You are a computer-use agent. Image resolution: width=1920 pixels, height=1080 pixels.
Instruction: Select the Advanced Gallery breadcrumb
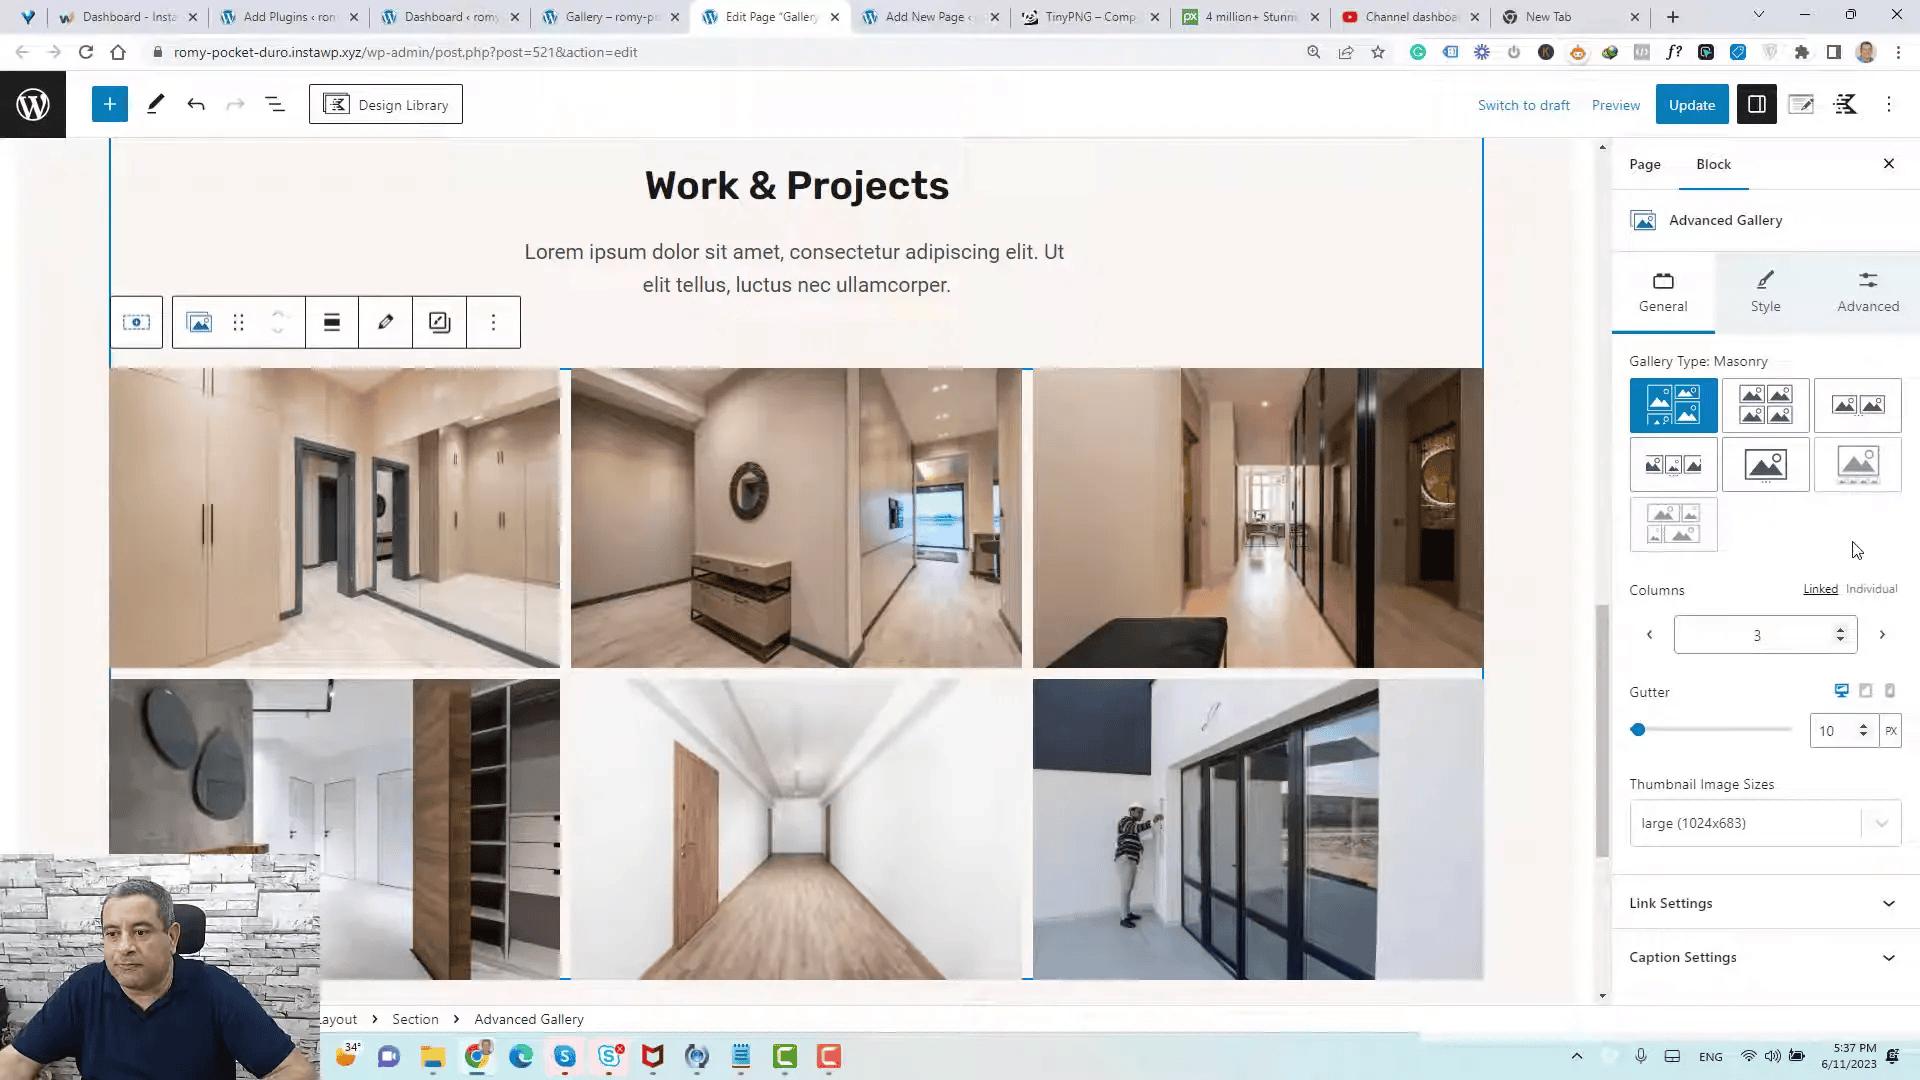tap(529, 1019)
